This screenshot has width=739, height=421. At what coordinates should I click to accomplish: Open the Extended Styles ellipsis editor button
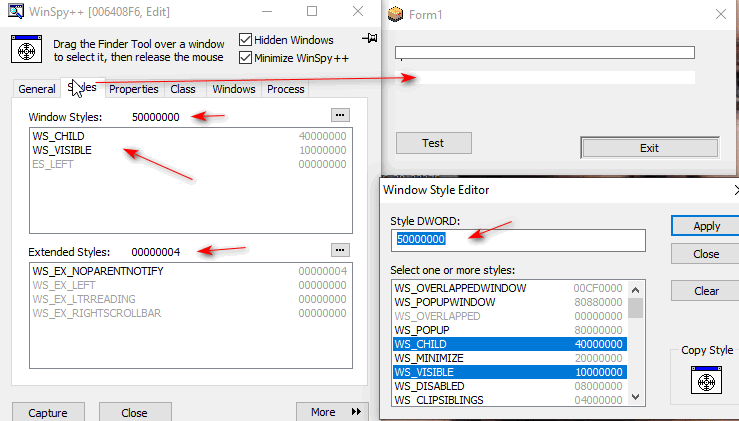pyautogui.click(x=340, y=250)
